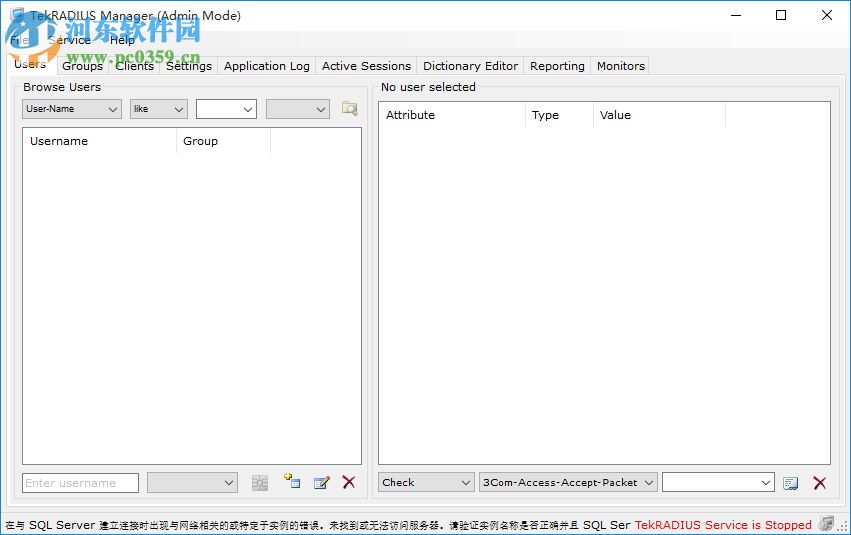This screenshot has height=535, width=851.
Task: Click the Group column header
Action: click(224, 141)
